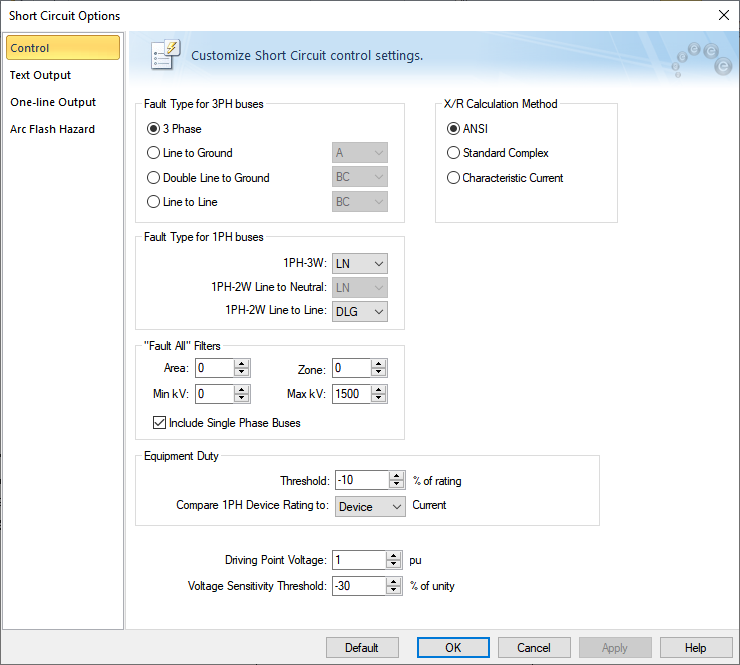Select the Line to Ground fault type
Viewport: 740px width, 665px height.
153,153
